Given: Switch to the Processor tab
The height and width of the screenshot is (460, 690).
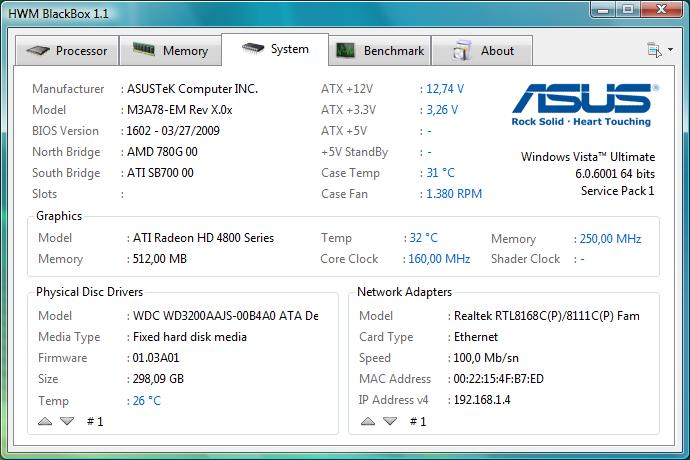Looking at the screenshot, I should (x=67, y=51).
